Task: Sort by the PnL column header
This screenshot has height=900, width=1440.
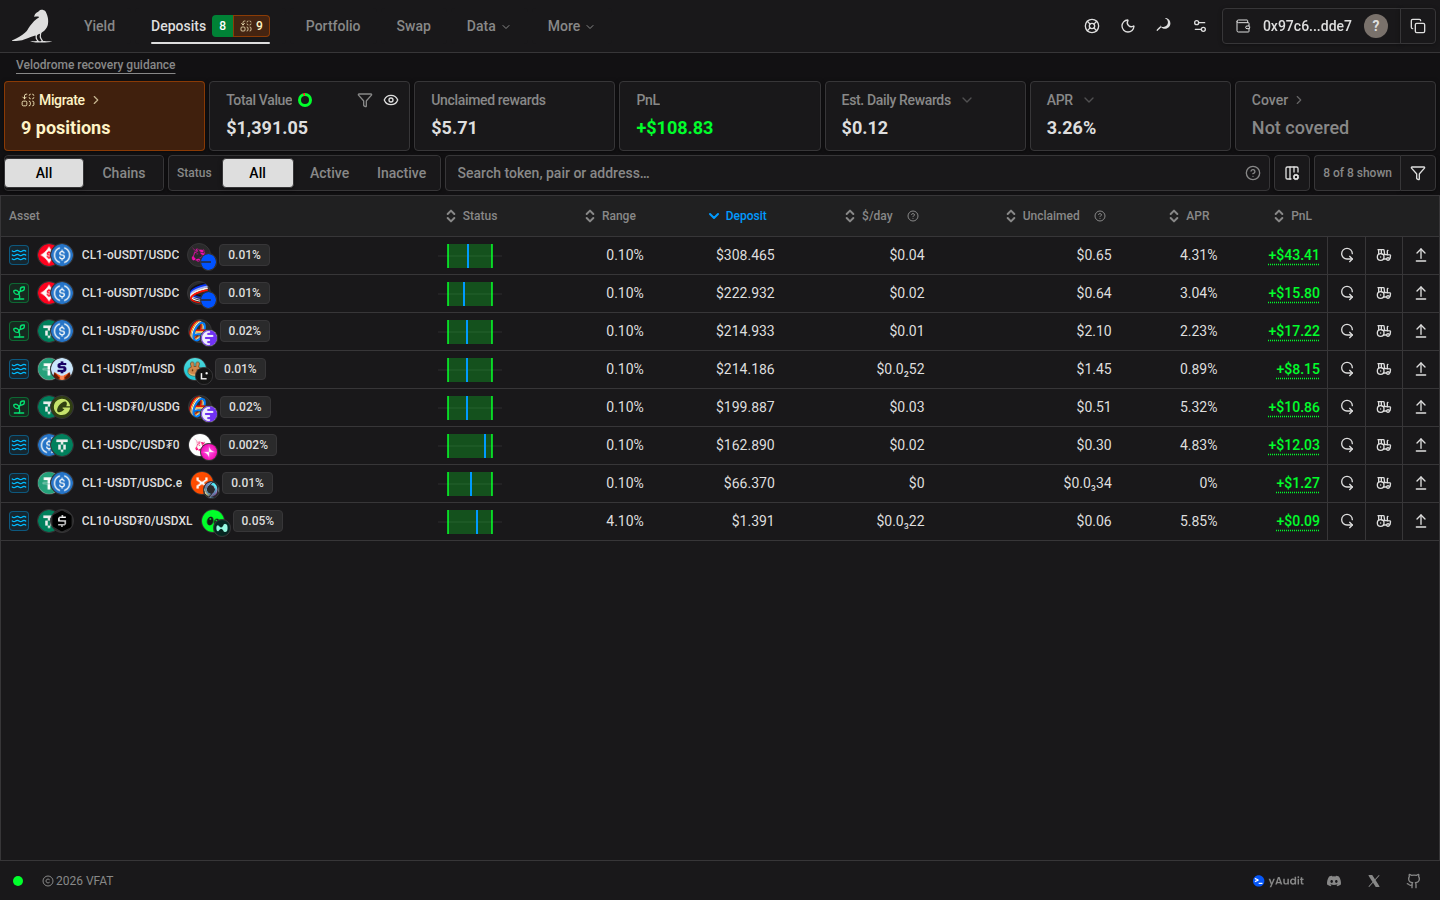Action: click(x=1292, y=216)
